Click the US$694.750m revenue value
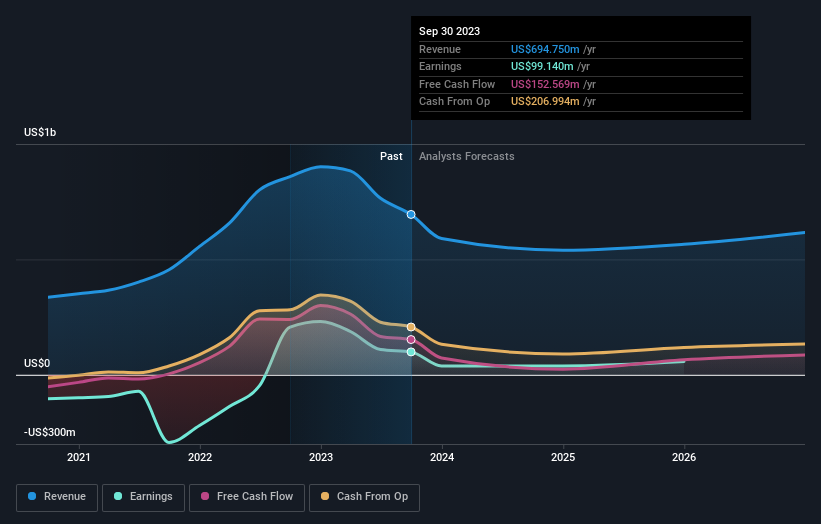The height and width of the screenshot is (524, 821). click(545, 49)
